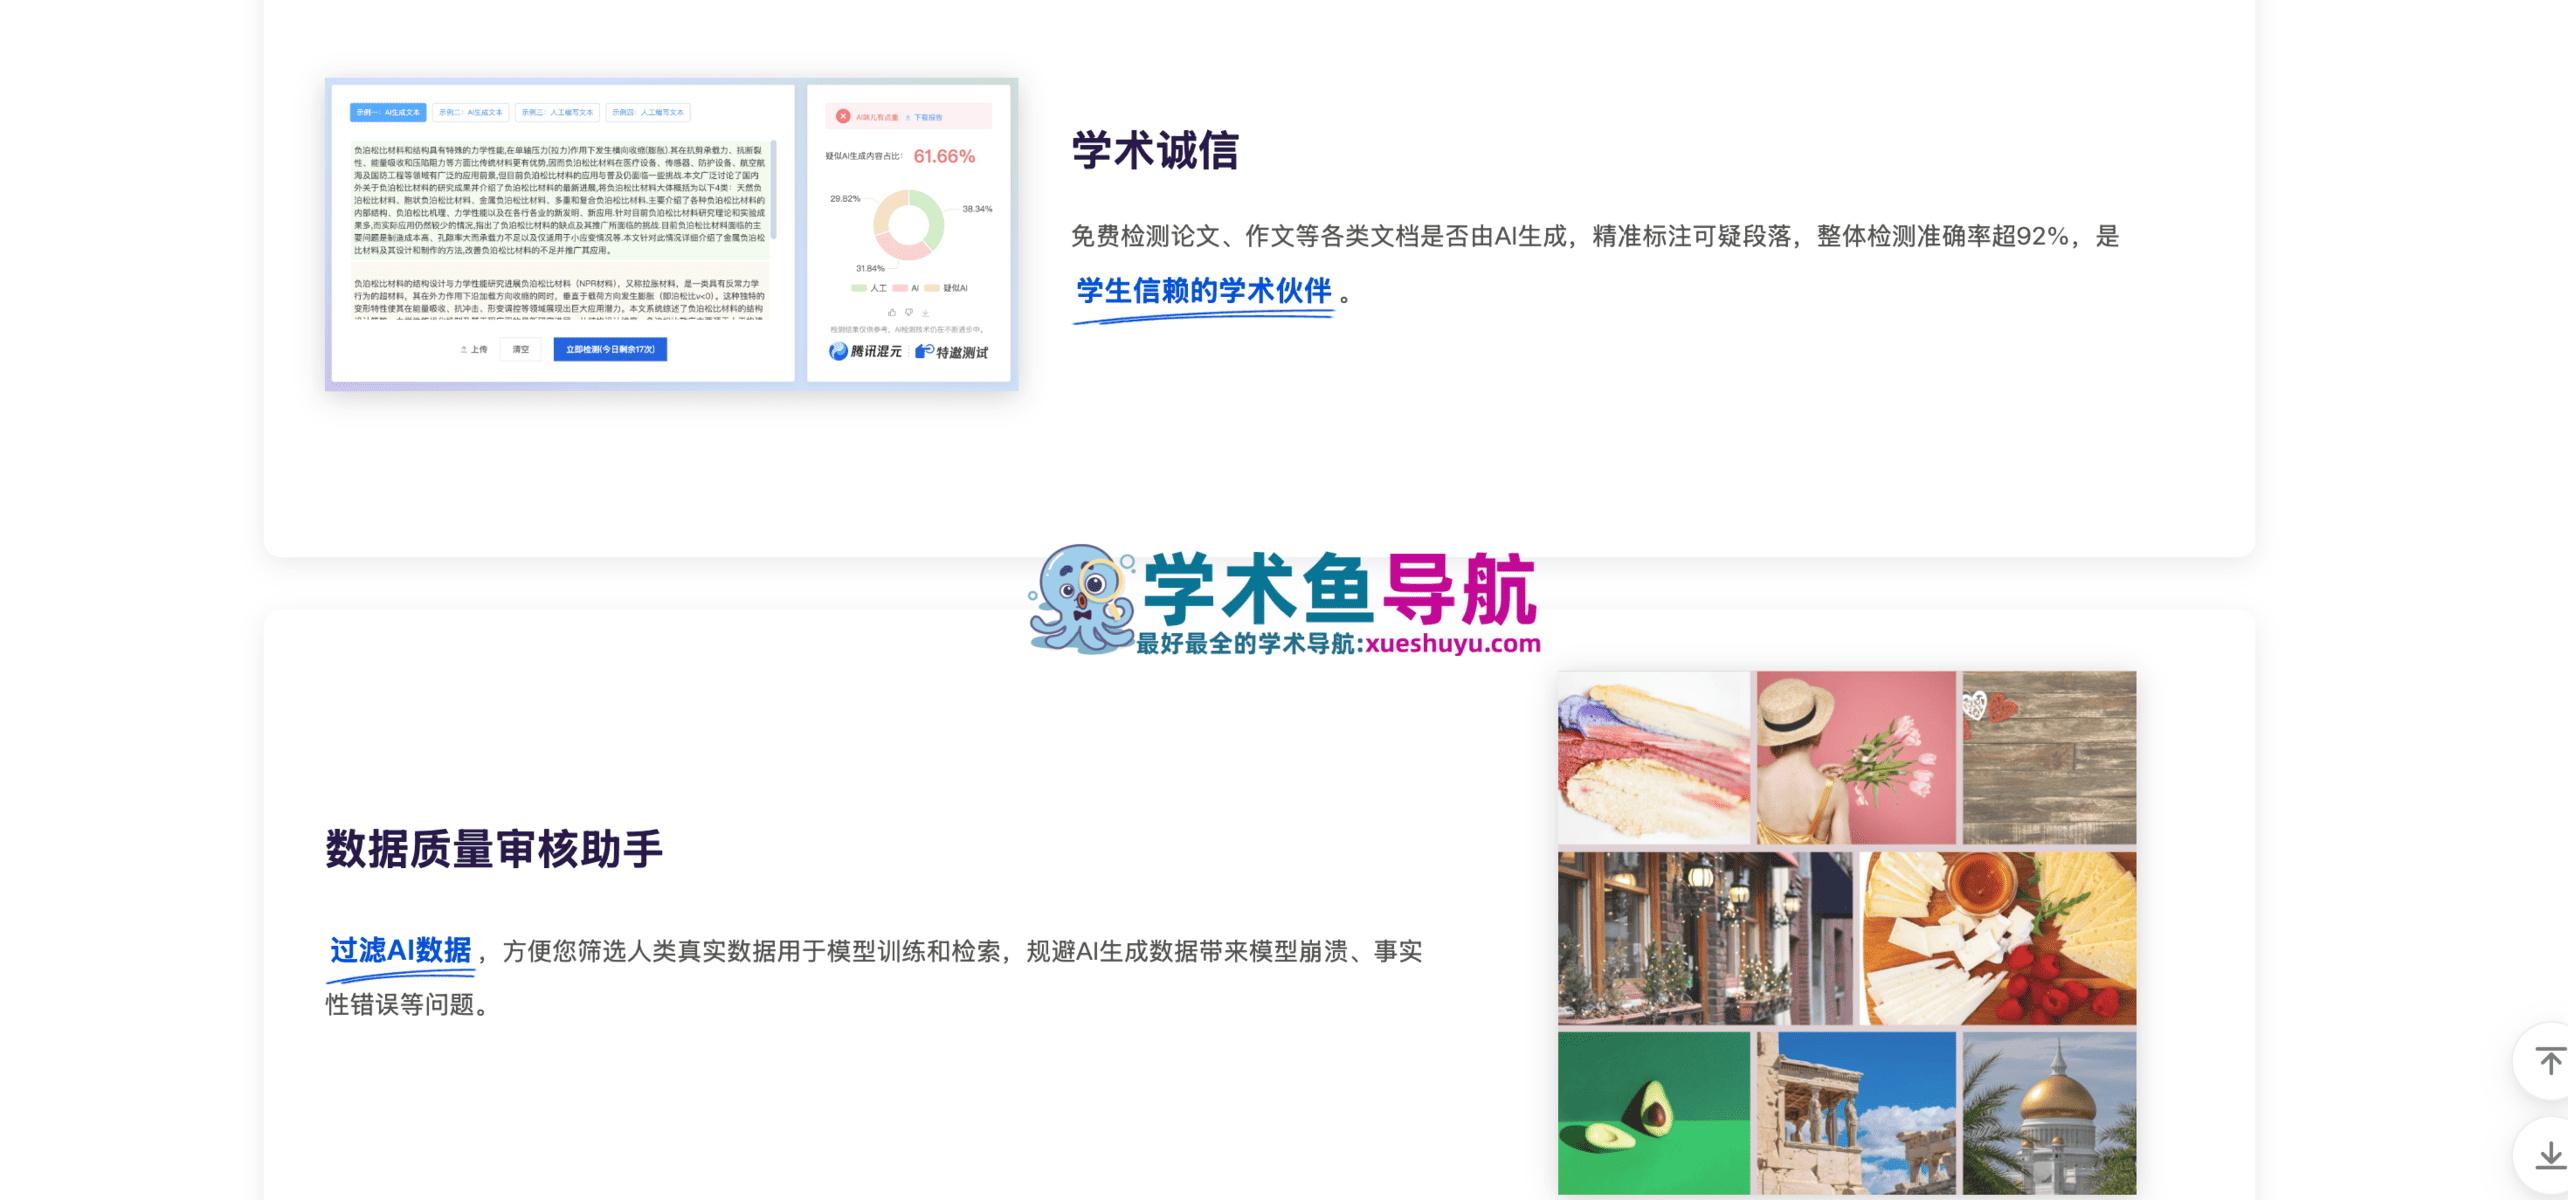The image size is (2568, 1200).
Task: Click the thumbs-up icon under the chart
Action: pyautogui.click(x=892, y=312)
